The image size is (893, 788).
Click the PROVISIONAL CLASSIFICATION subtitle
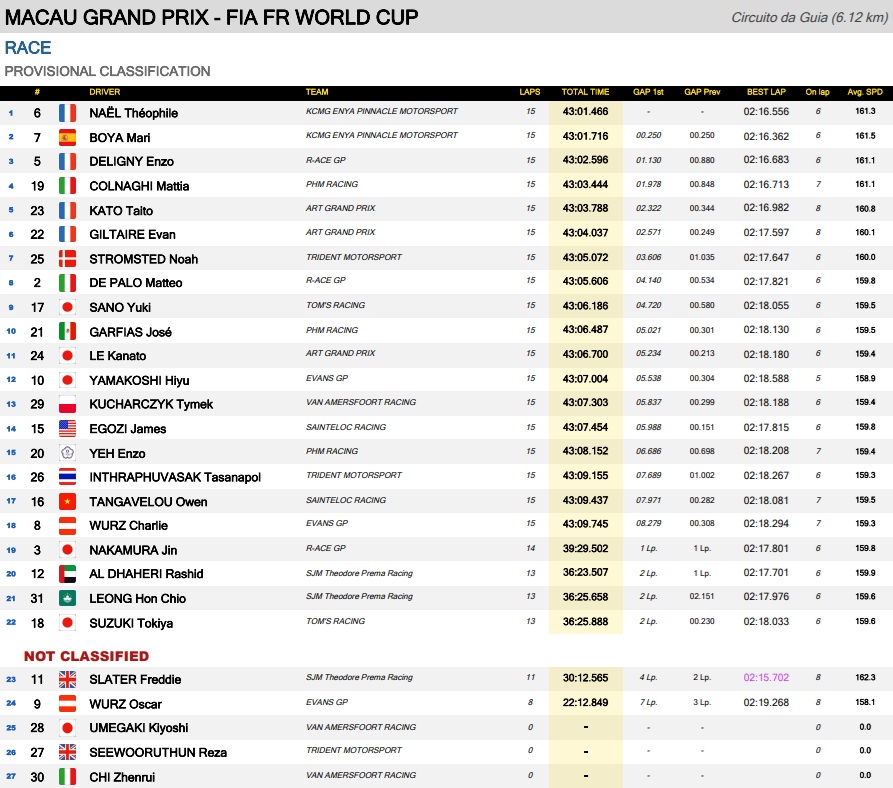coord(108,71)
